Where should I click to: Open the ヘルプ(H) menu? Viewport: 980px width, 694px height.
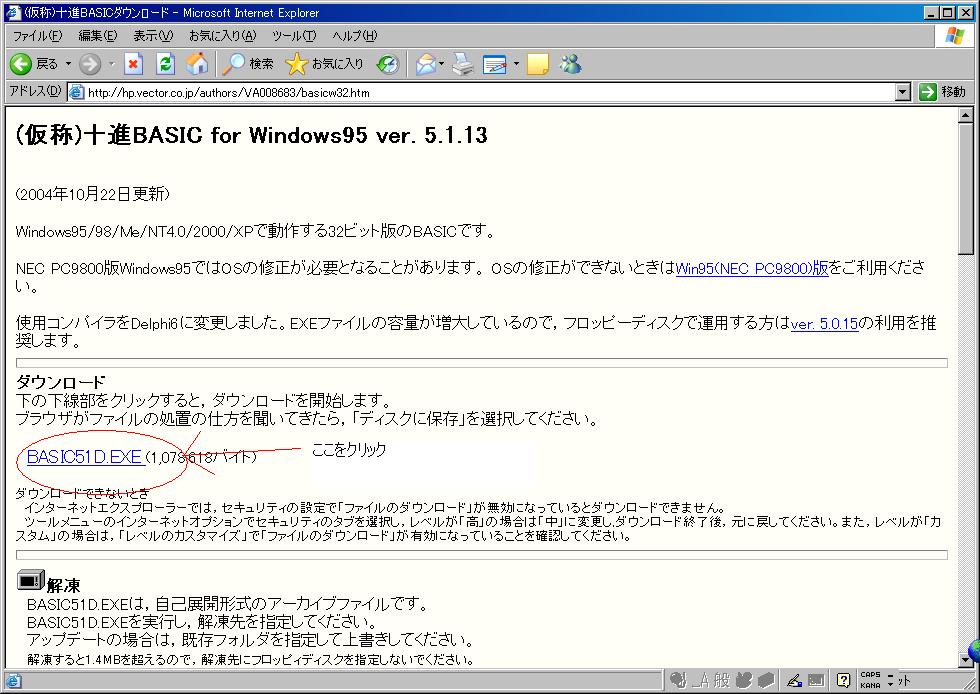pyautogui.click(x=354, y=36)
